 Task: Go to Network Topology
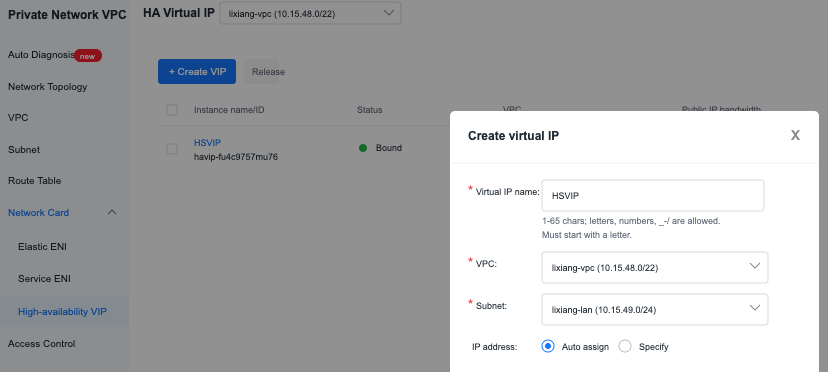click(x=48, y=87)
